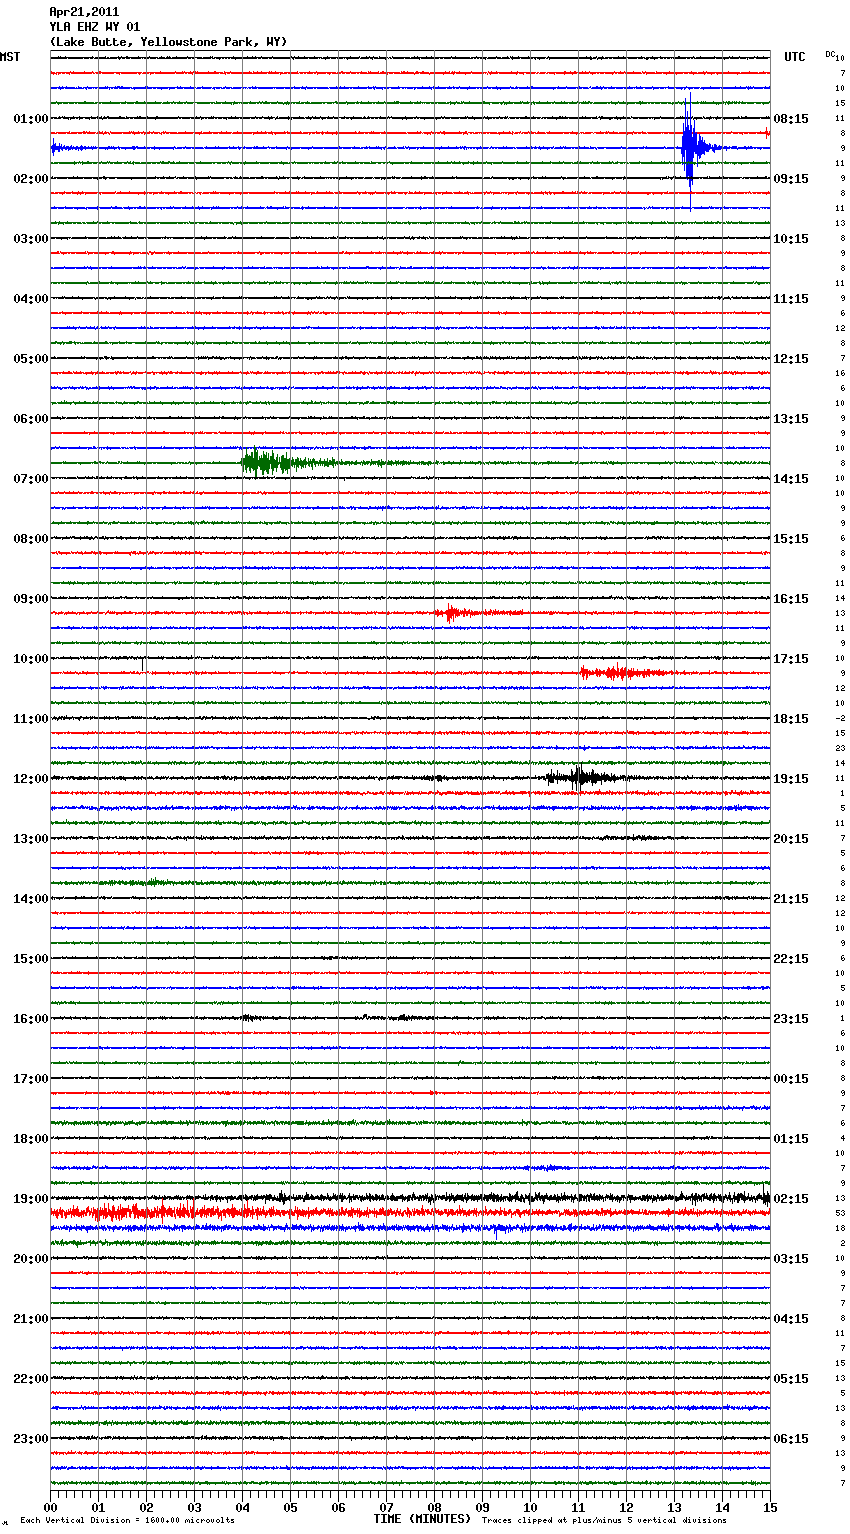
Task: Click the large blue earthquake spike near minute 13
Action: pyautogui.click(x=689, y=147)
